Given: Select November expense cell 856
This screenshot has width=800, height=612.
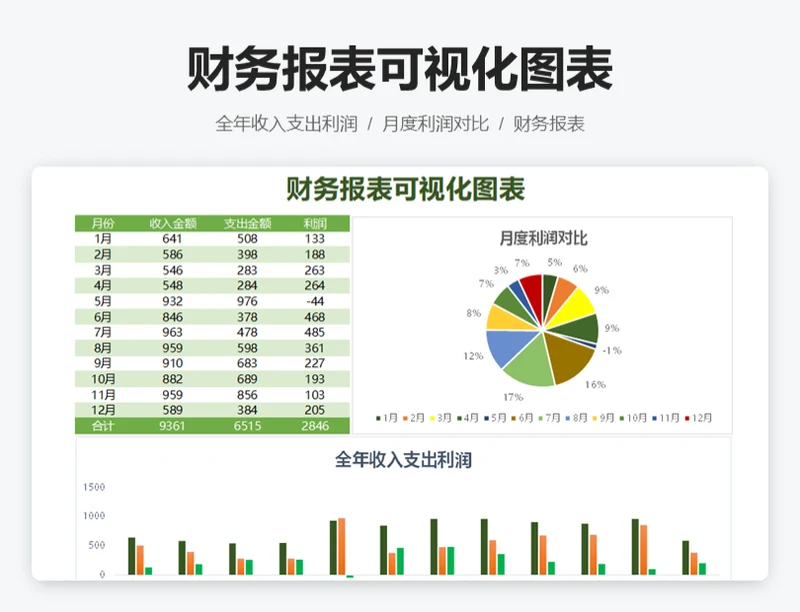Looking at the screenshot, I should [247, 395].
